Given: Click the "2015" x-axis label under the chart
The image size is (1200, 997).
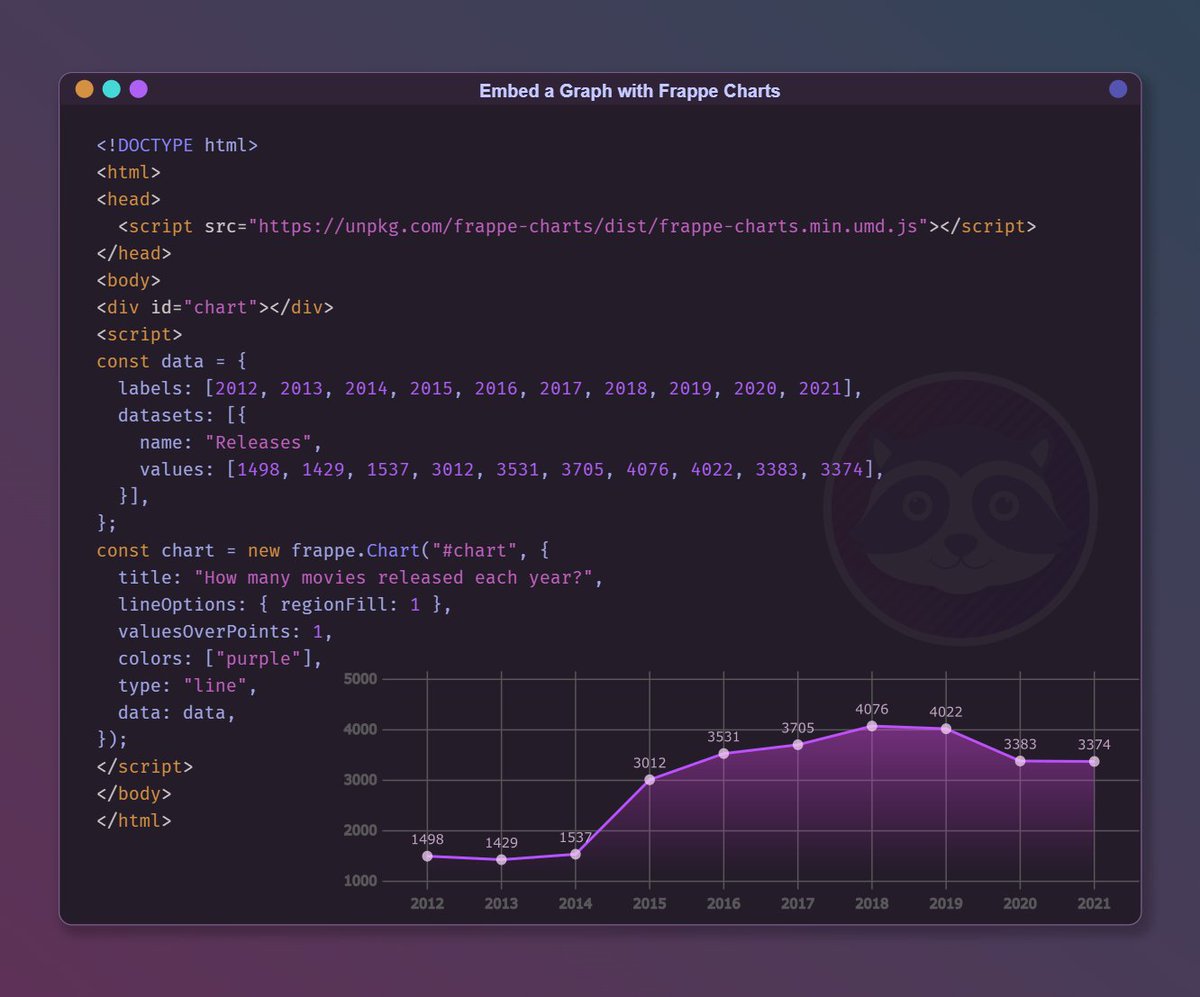Looking at the screenshot, I should click(649, 903).
